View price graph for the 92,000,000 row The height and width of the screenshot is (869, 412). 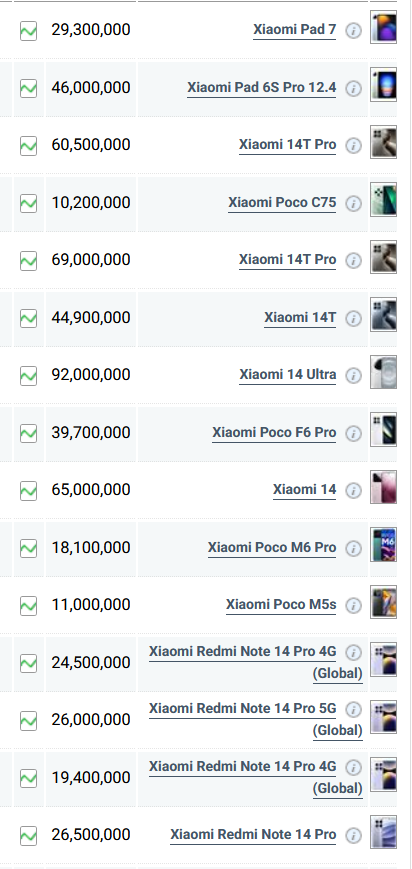coord(28,376)
